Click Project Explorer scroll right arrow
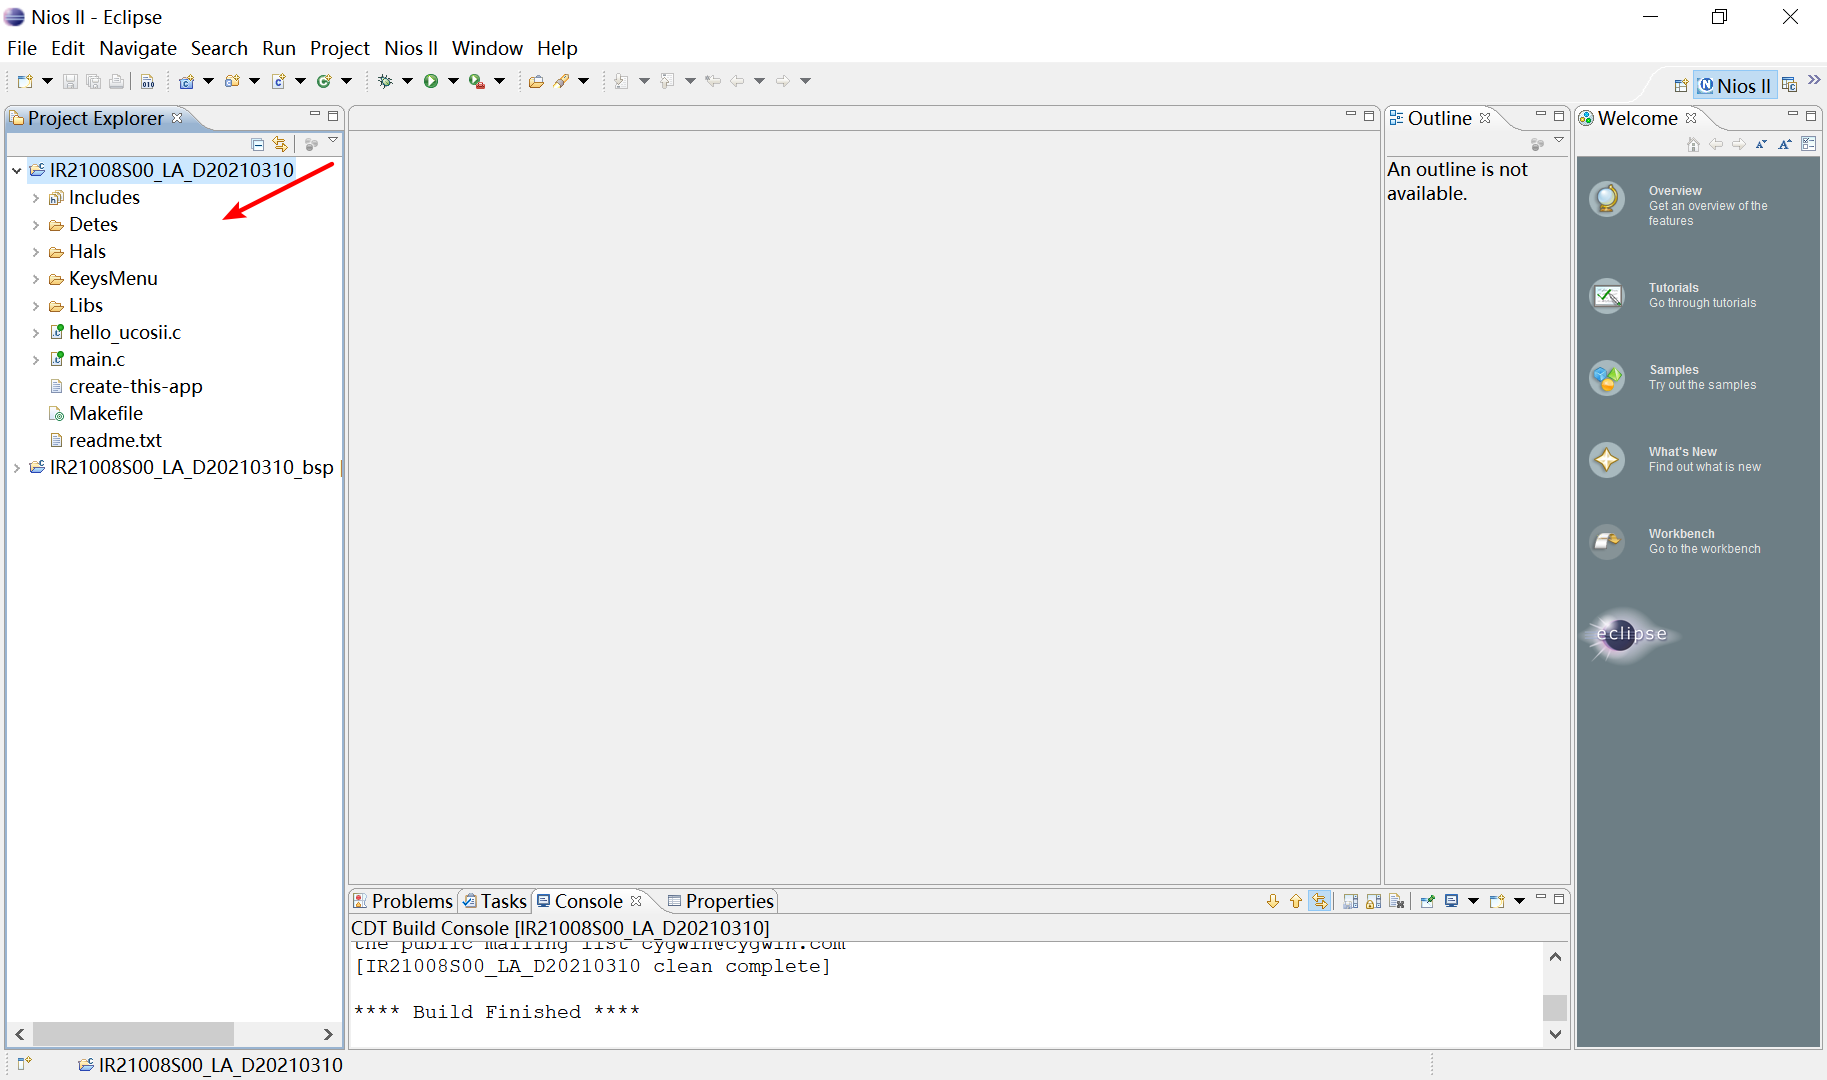1827x1080 pixels. [x=328, y=1034]
